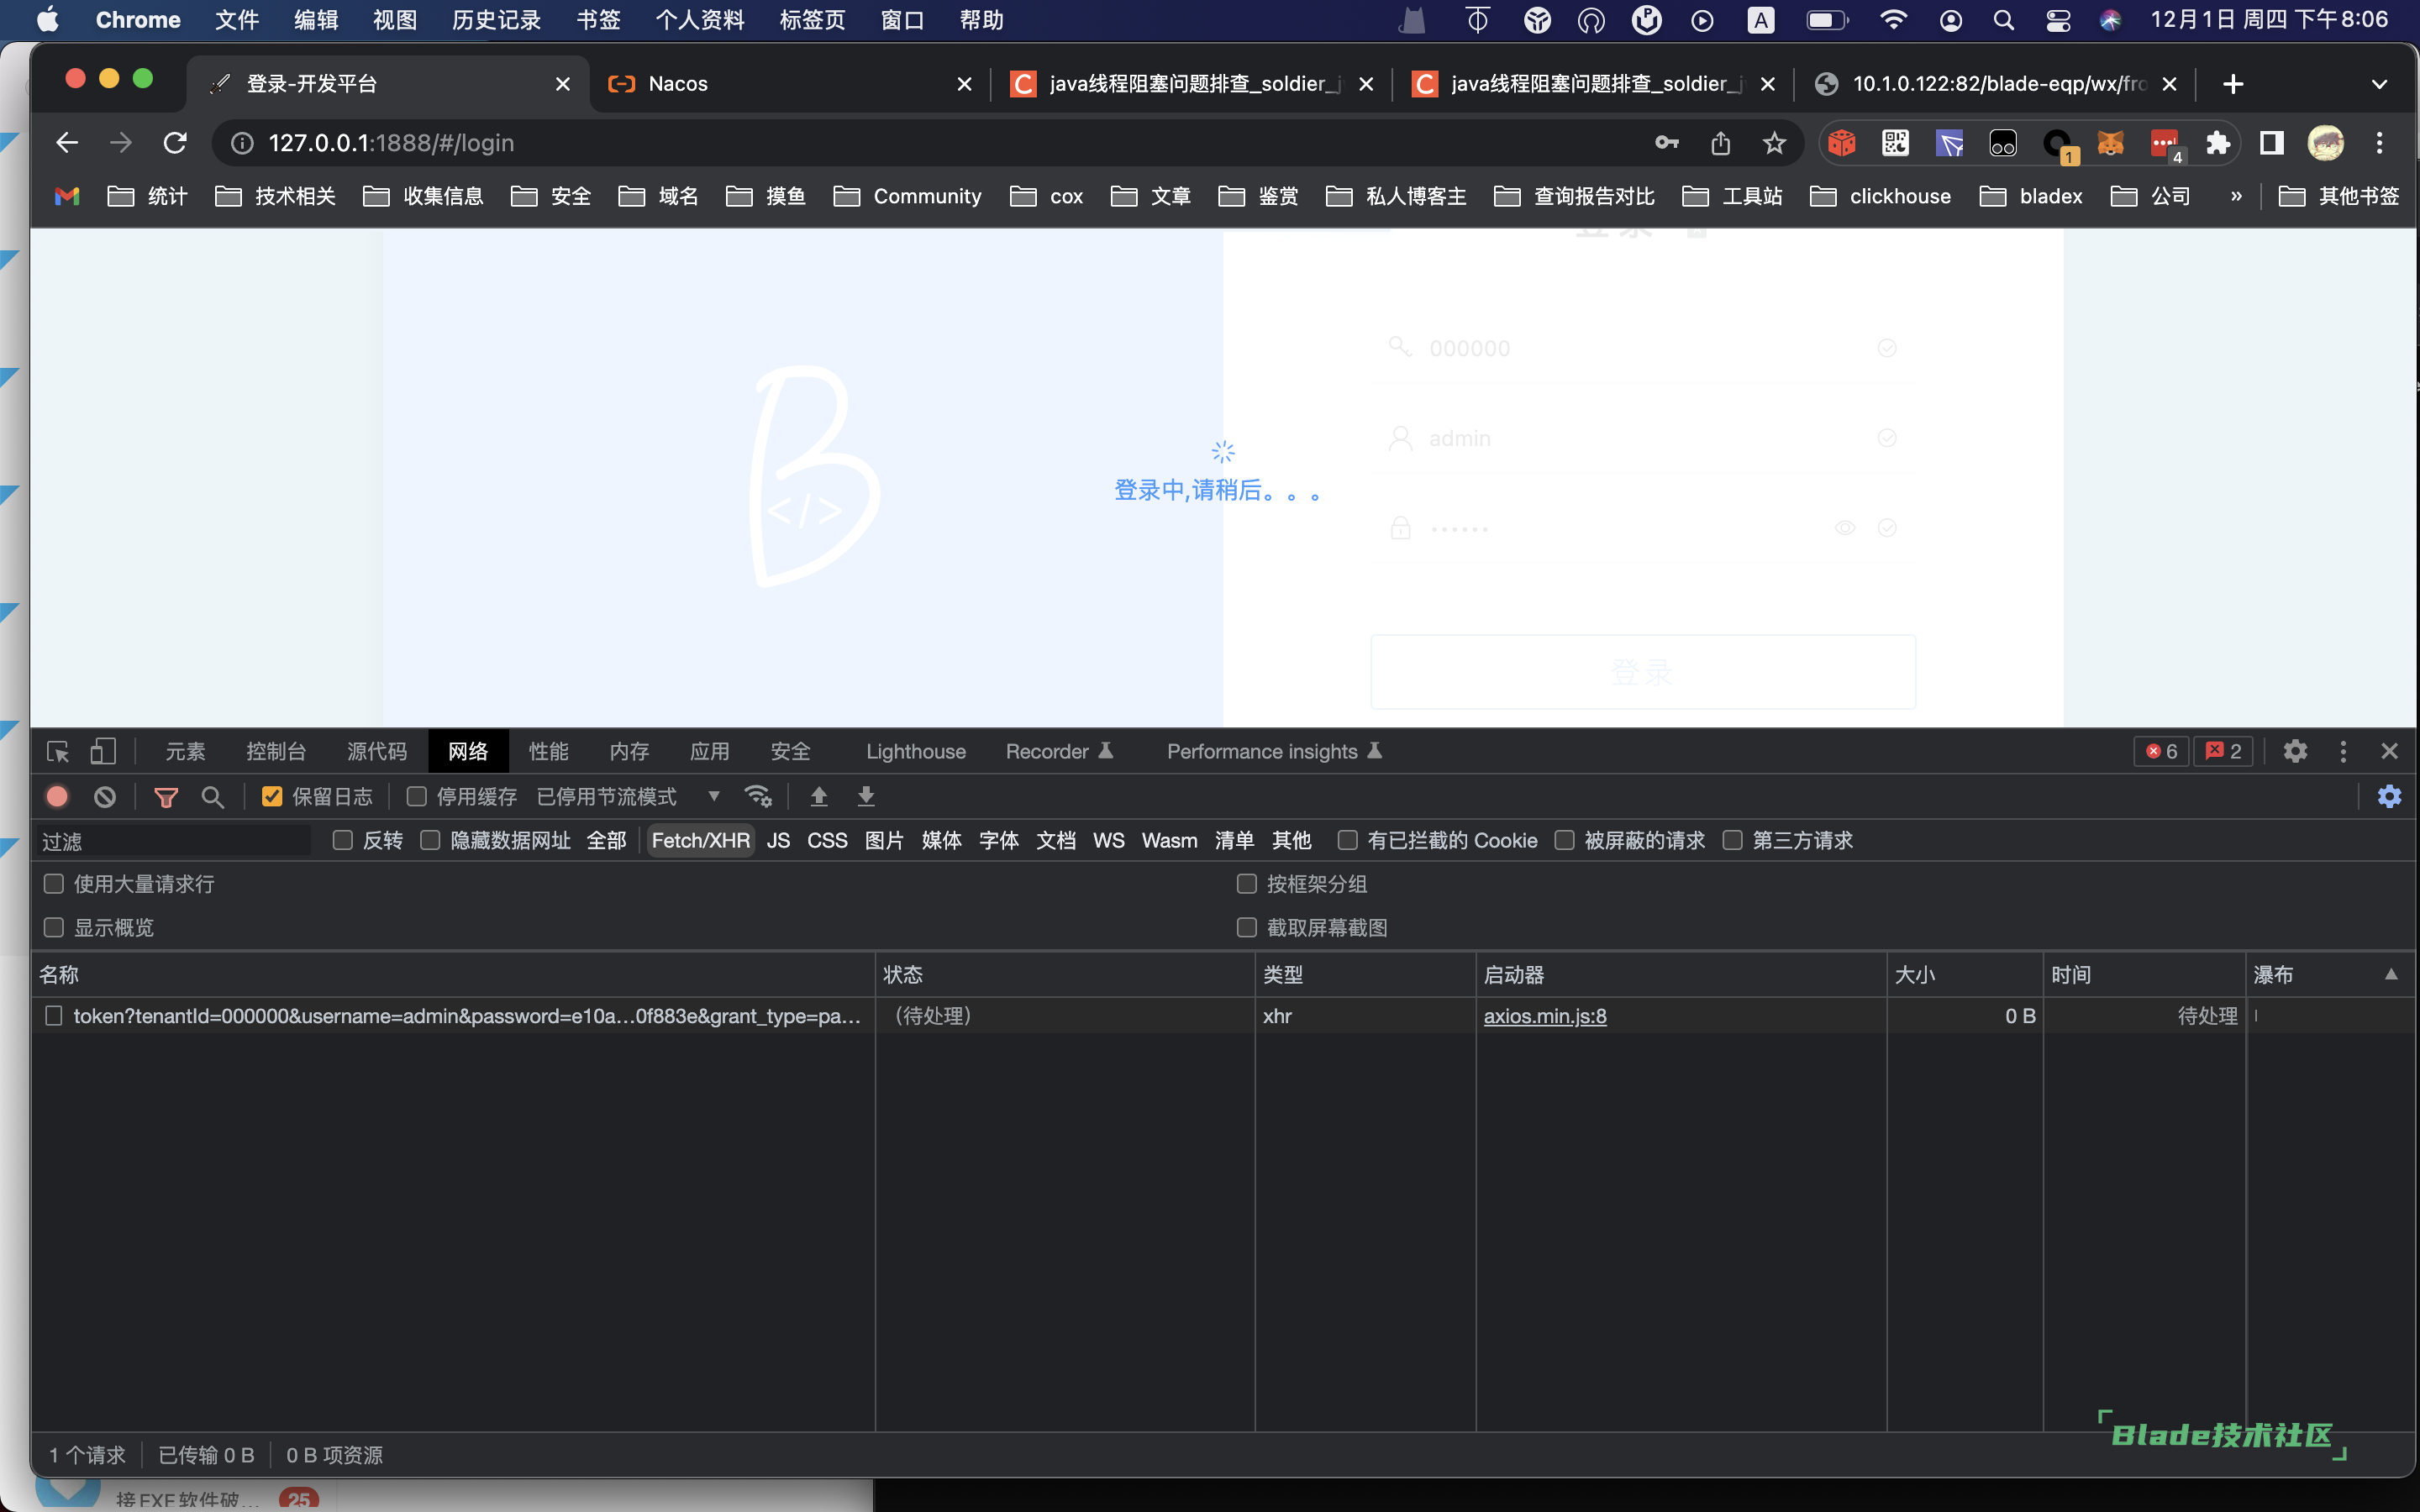The image size is (2420, 1512).
Task: Click the 过滤 filter text input
Action: click(x=174, y=841)
